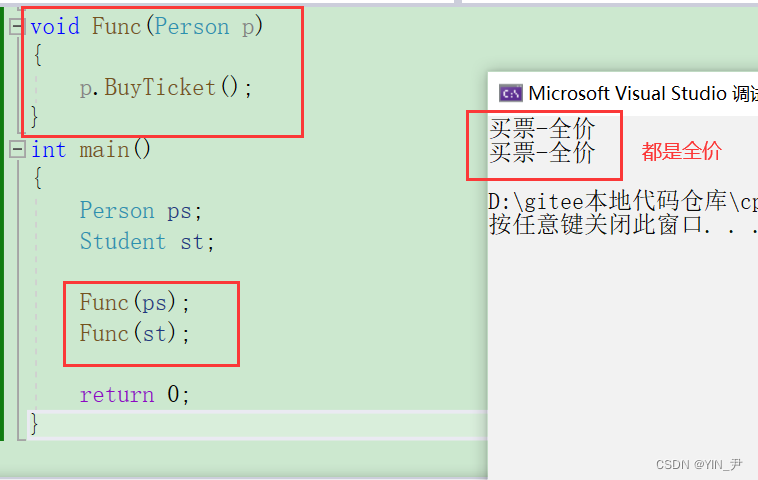Click the Func(st); call line
The height and width of the screenshot is (480, 758).
click(x=135, y=334)
